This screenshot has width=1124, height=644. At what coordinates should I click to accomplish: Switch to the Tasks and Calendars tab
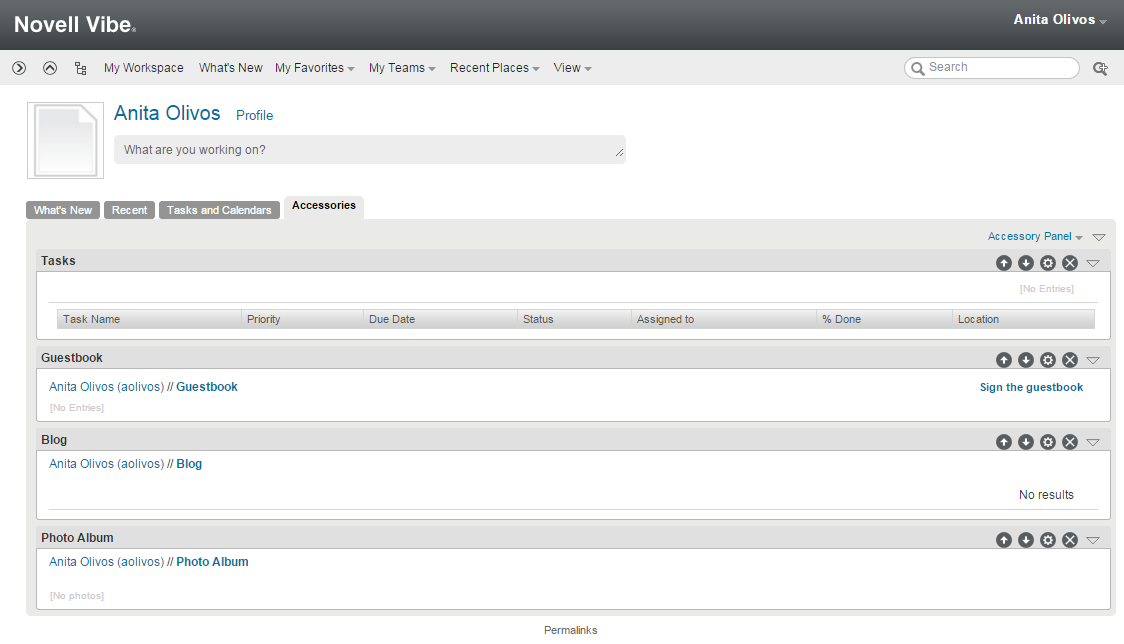point(219,210)
